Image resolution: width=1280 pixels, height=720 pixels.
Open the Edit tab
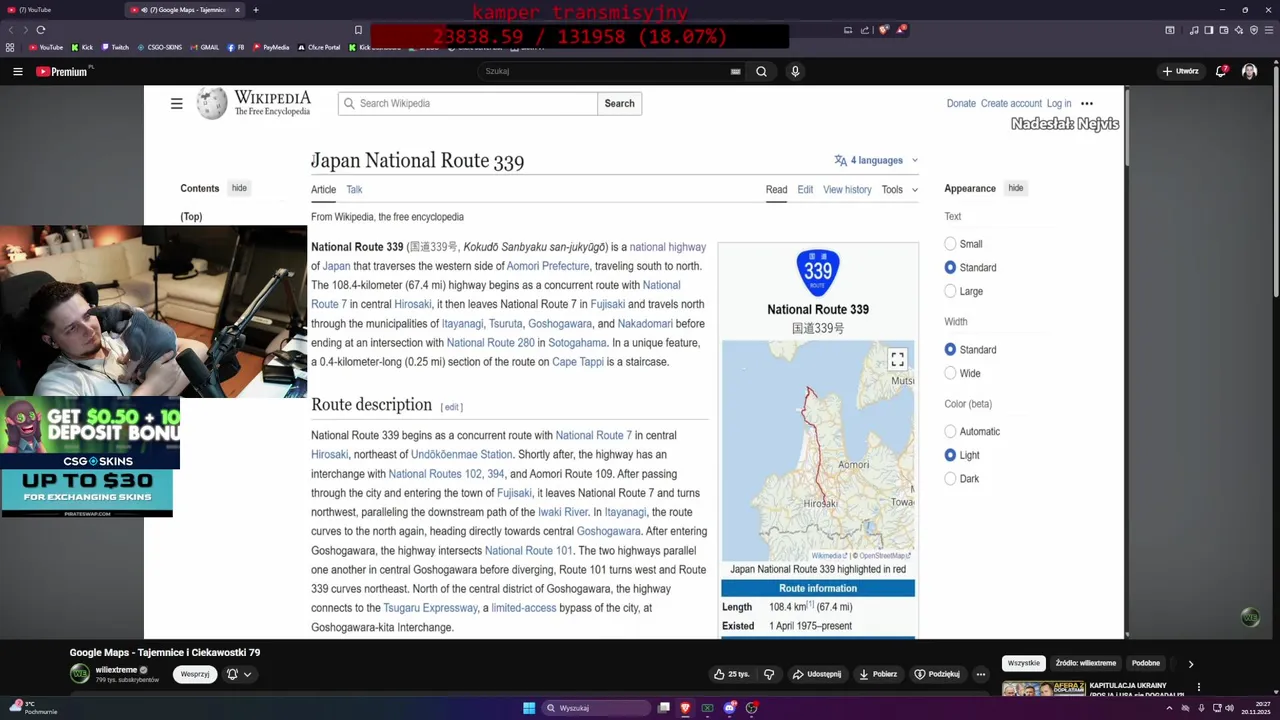point(805,189)
